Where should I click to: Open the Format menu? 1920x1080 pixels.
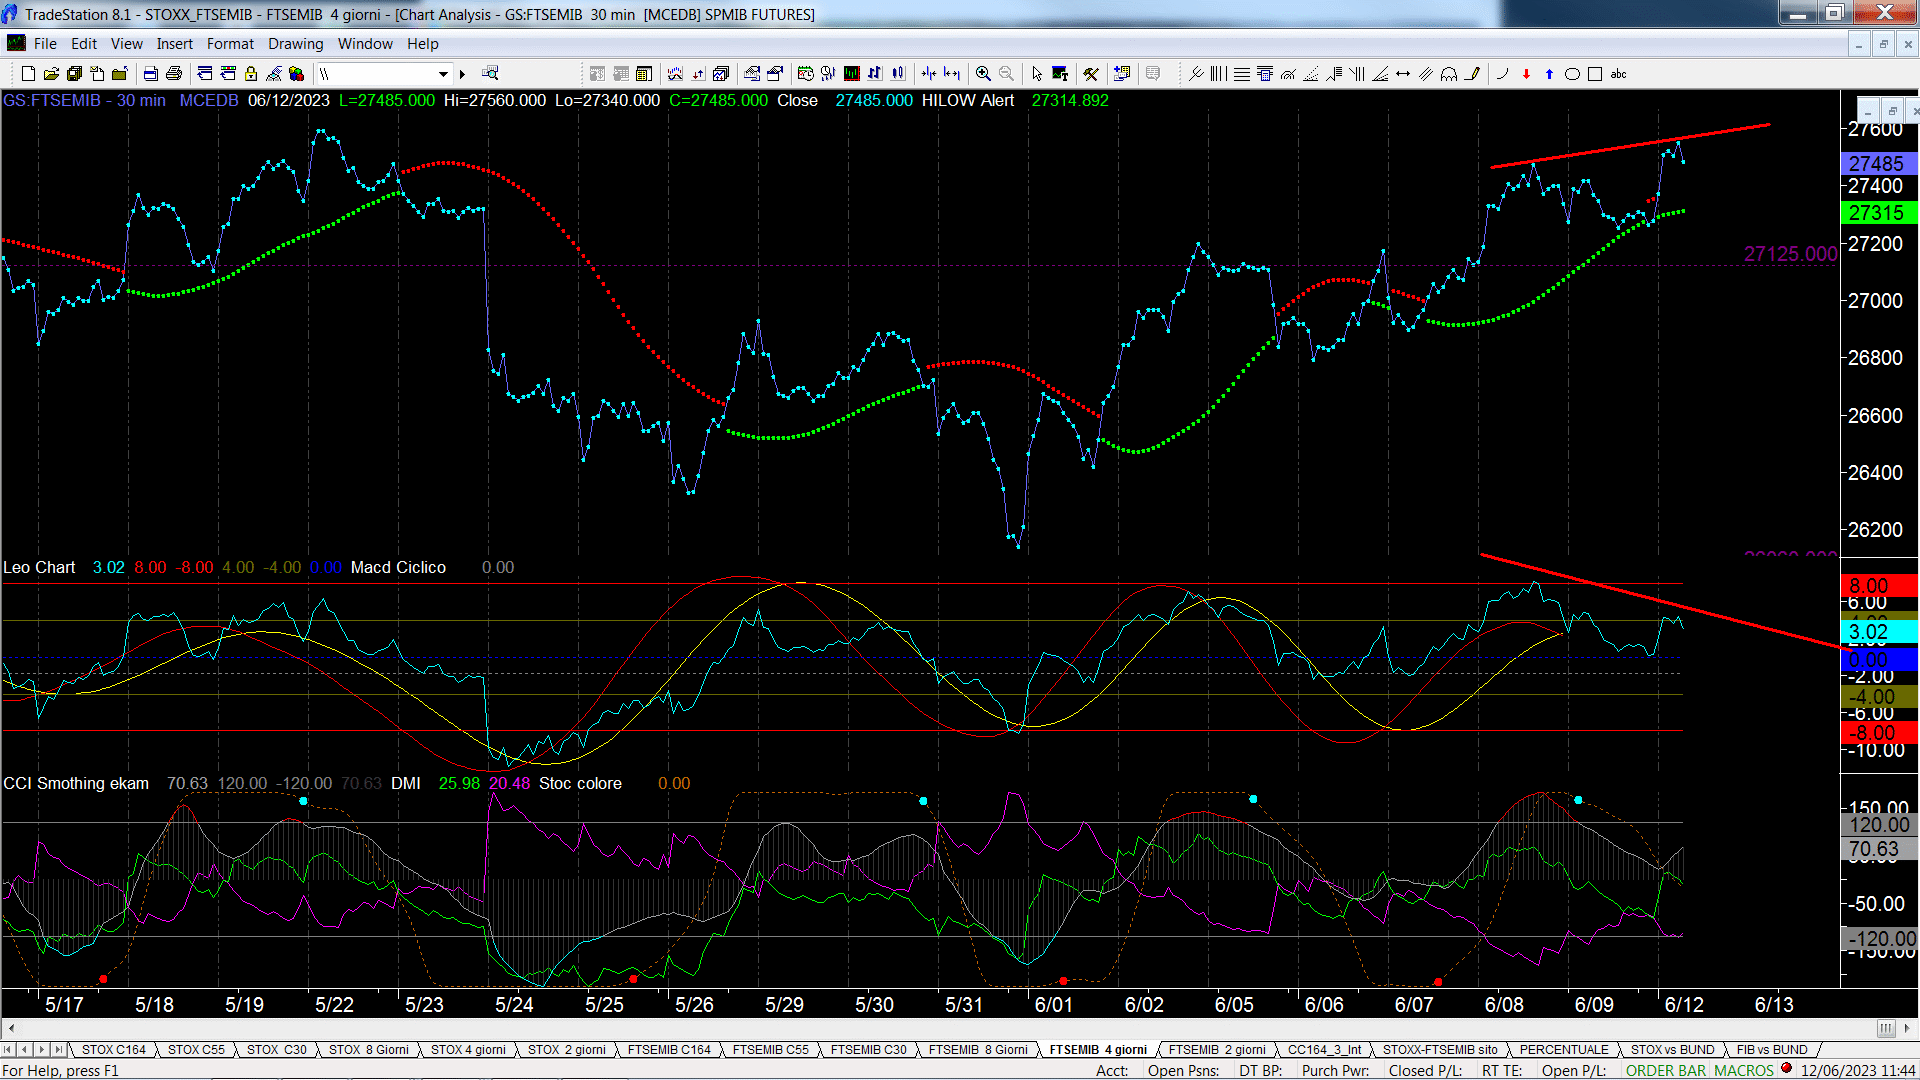tap(231, 44)
